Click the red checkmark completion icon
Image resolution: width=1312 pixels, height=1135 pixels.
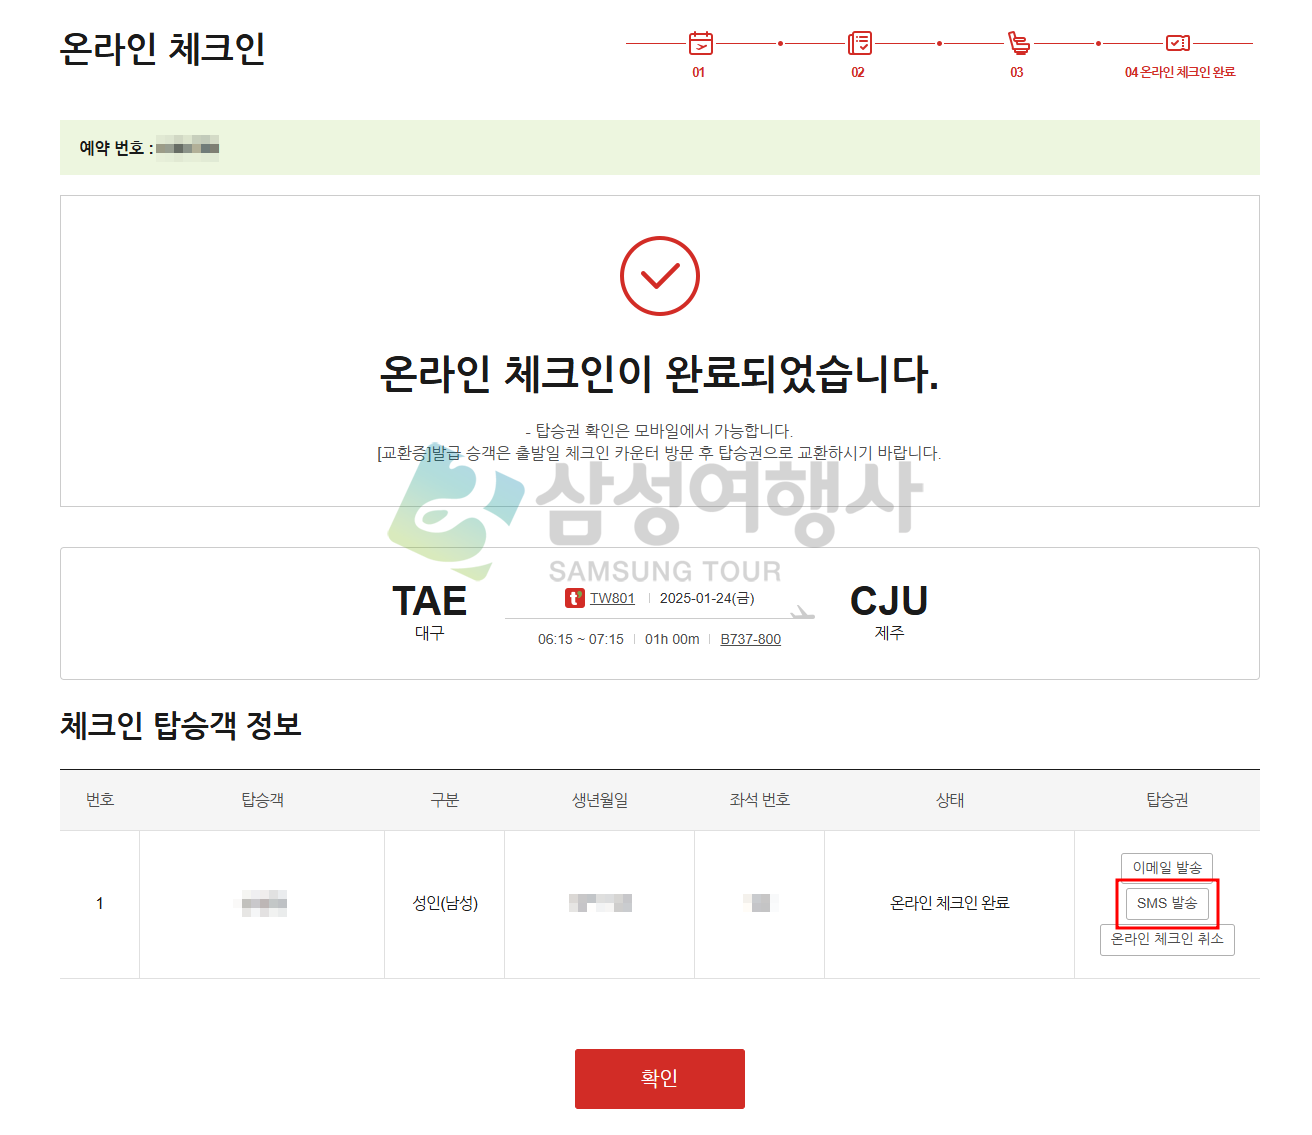click(x=659, y=276)
